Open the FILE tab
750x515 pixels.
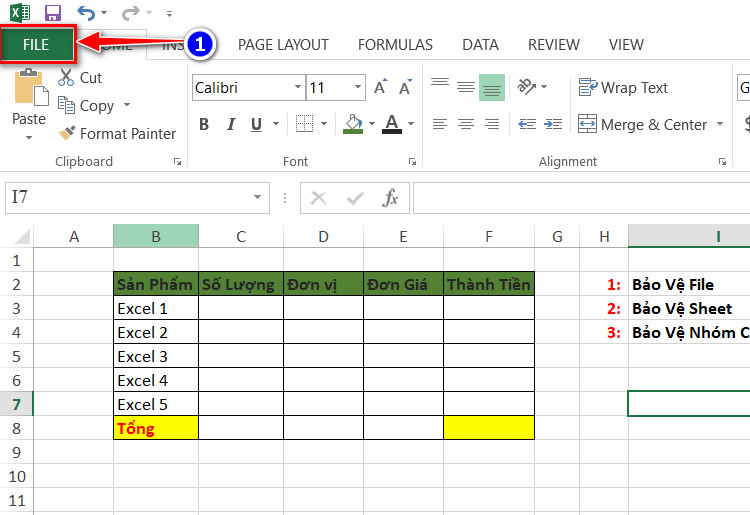click(x=37, y=44)
